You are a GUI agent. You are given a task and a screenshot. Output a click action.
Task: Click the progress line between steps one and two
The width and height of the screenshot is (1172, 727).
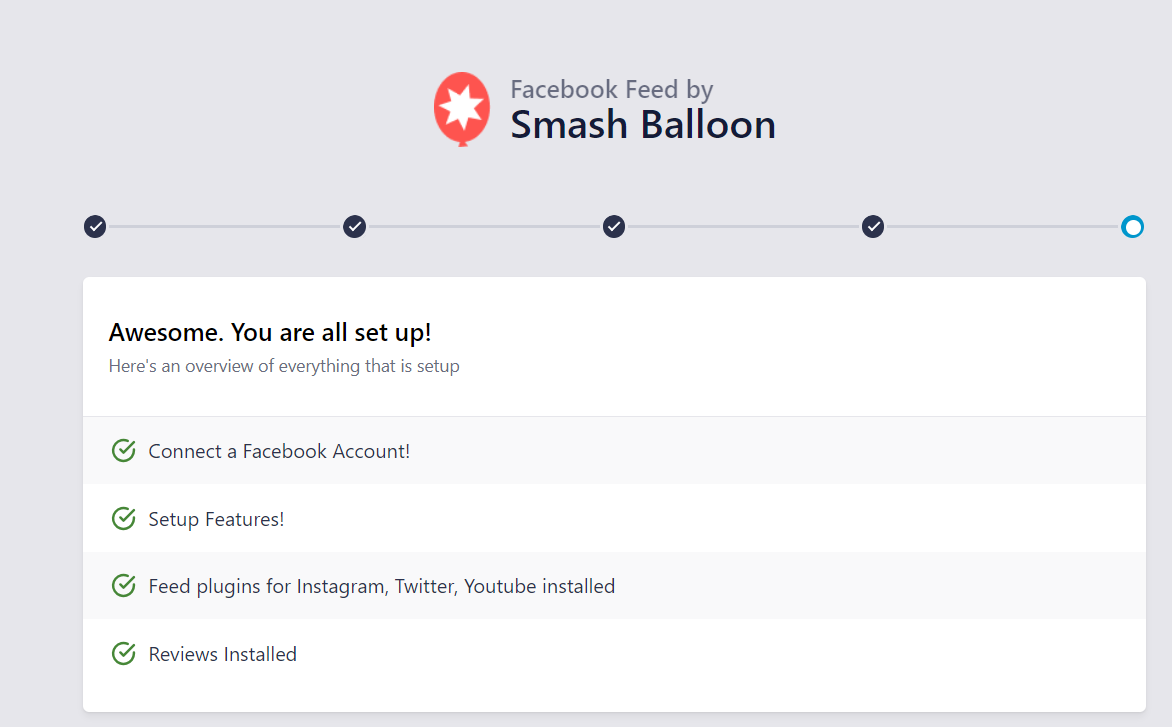[225, 227]
